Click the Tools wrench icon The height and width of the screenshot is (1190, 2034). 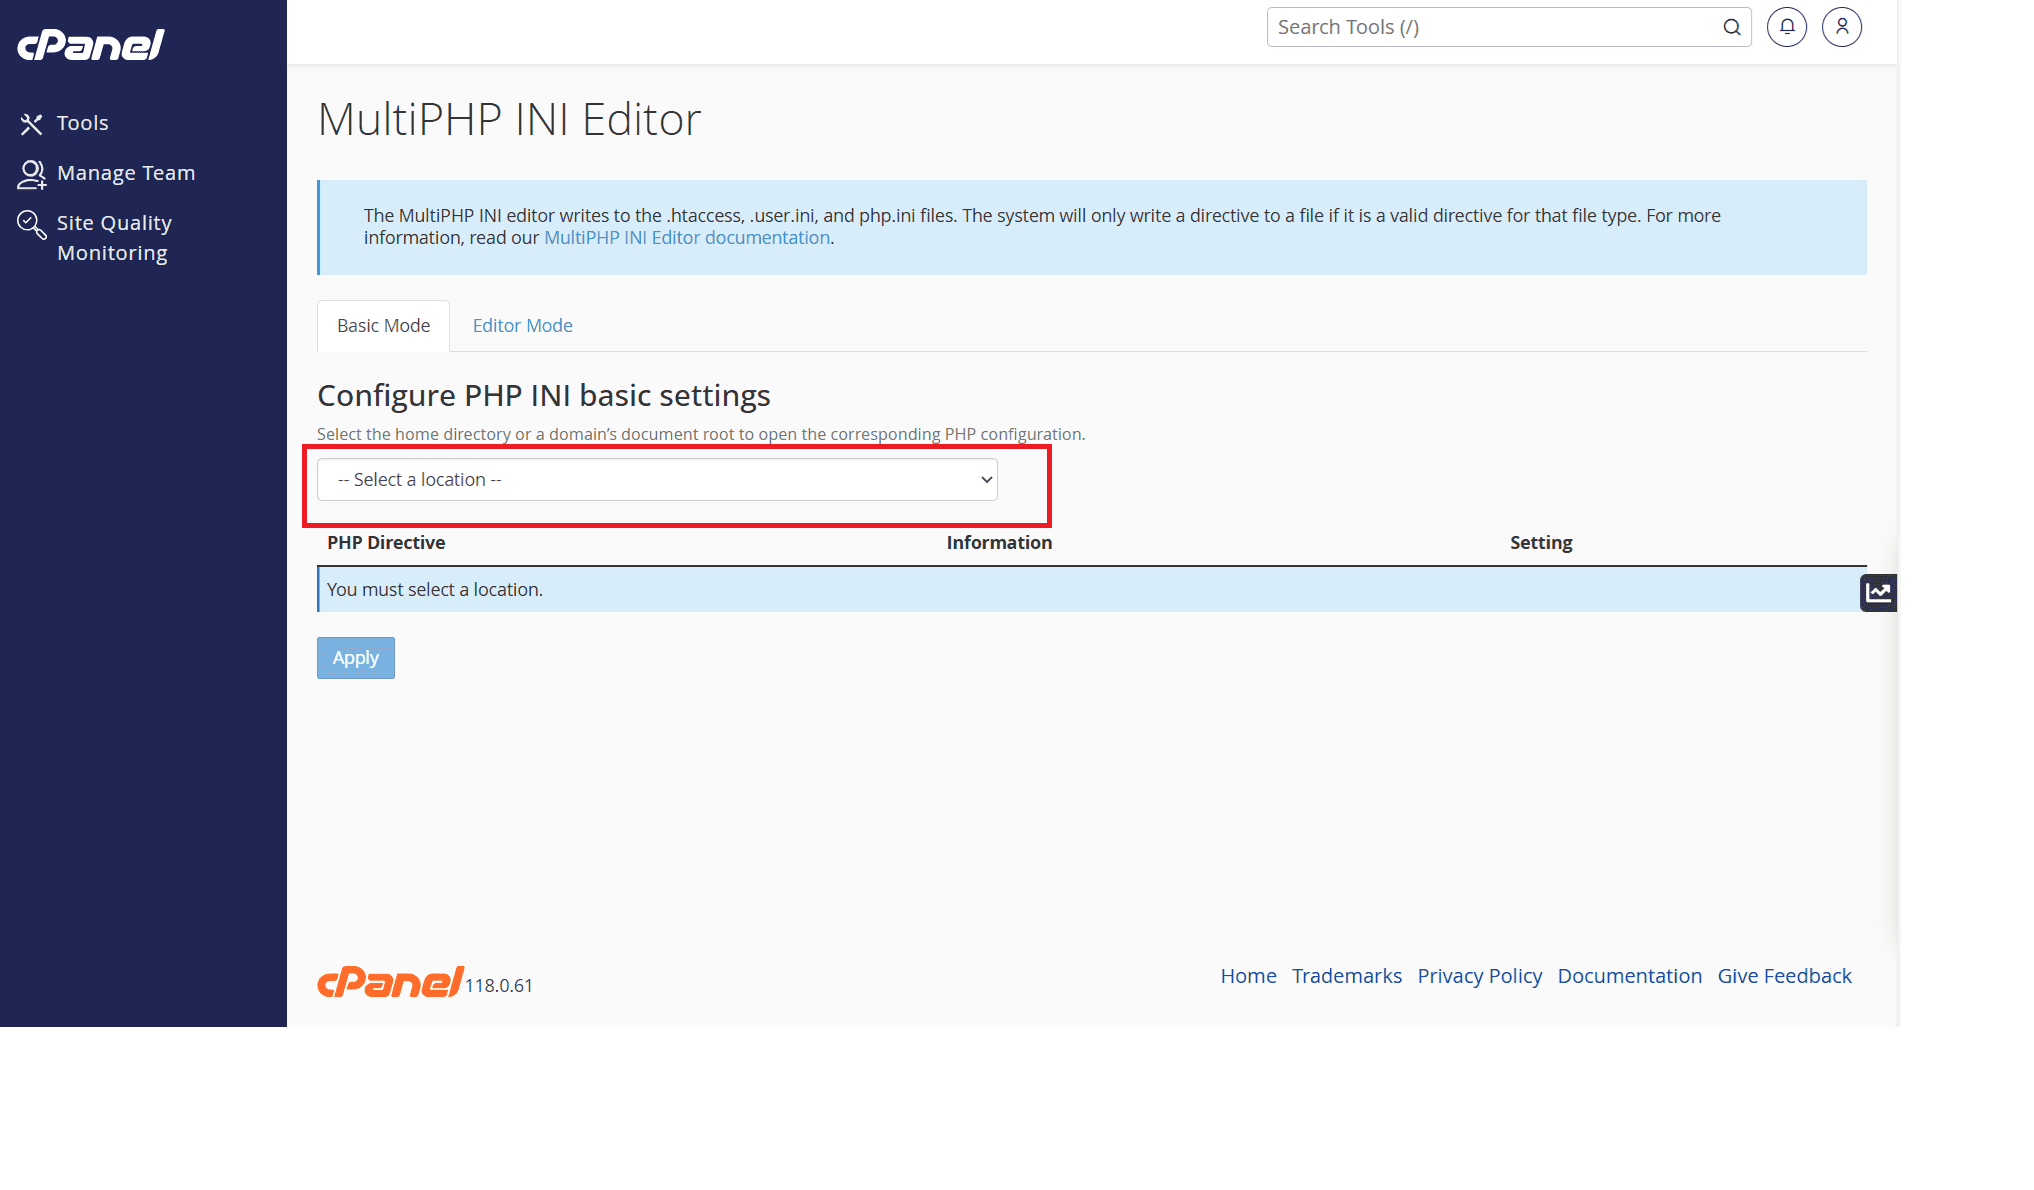pos(31,124)
